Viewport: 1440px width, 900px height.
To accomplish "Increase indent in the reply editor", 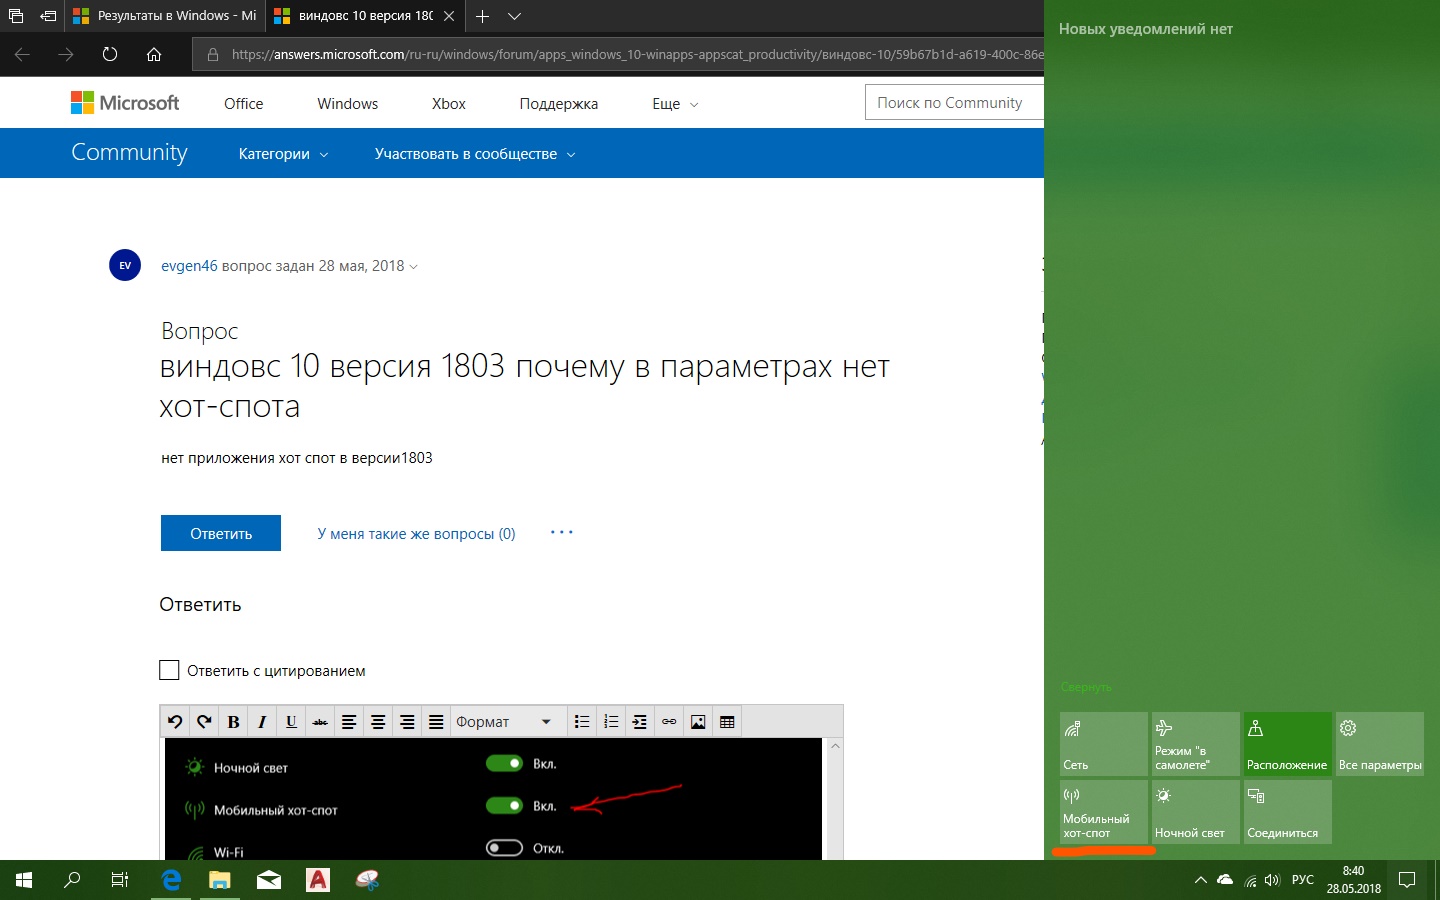I will tap(640, 722).
